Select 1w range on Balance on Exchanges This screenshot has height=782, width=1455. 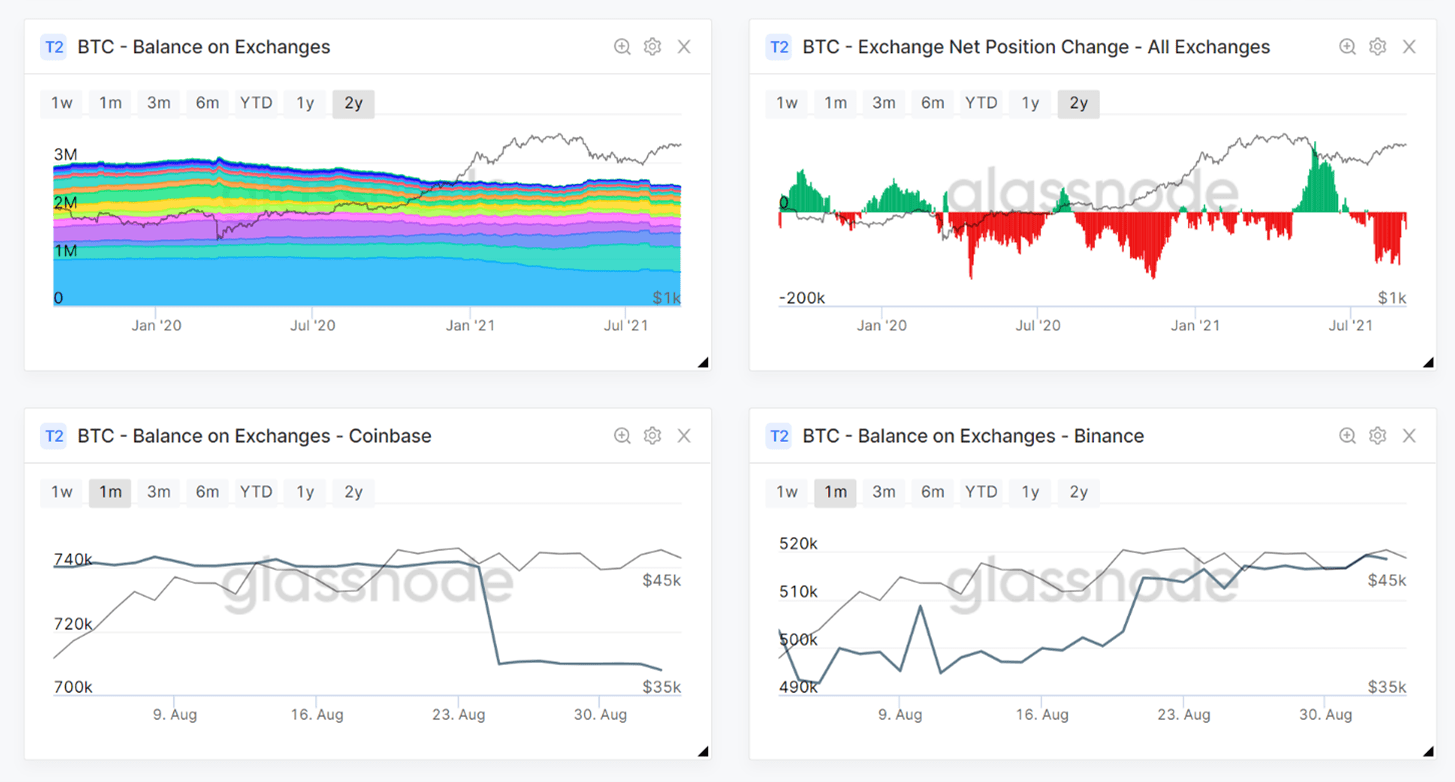point(62,103)
